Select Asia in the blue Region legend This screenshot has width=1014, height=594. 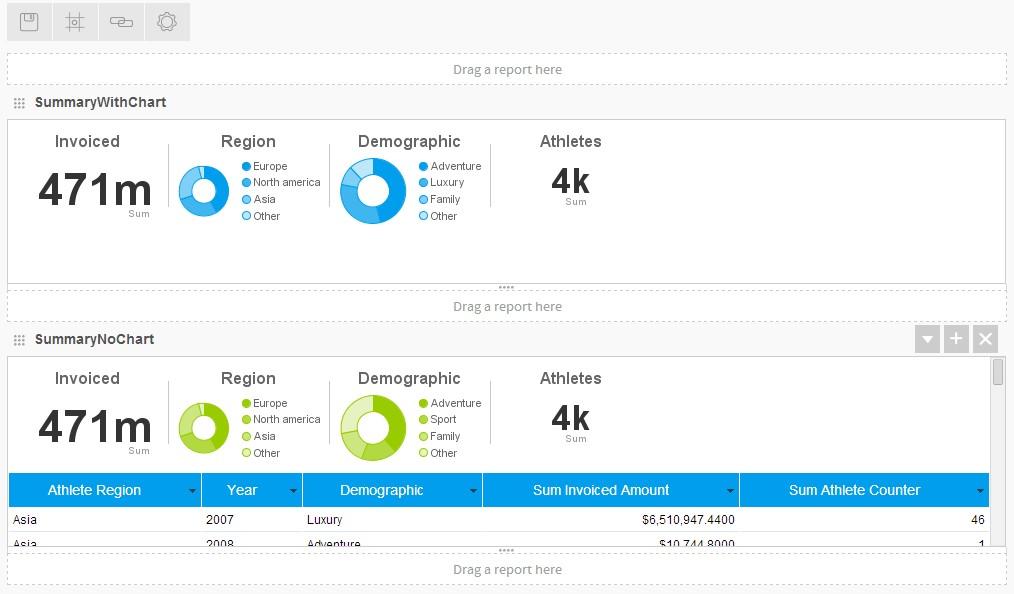coord(259,199)
